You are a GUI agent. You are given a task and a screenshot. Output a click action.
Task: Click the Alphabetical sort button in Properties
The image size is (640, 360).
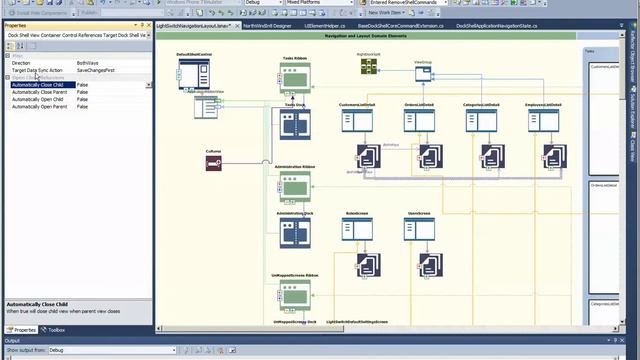point(20,46)
